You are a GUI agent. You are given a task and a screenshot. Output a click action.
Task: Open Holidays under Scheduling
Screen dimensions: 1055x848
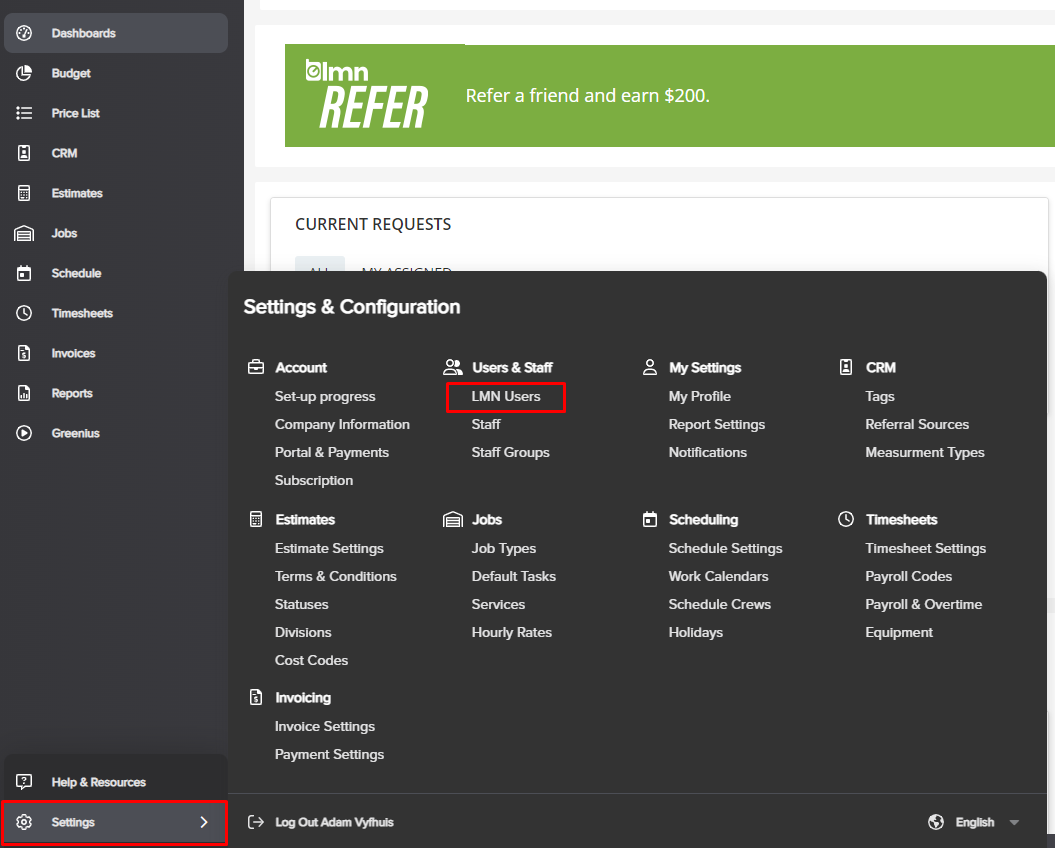click(696, 633)
